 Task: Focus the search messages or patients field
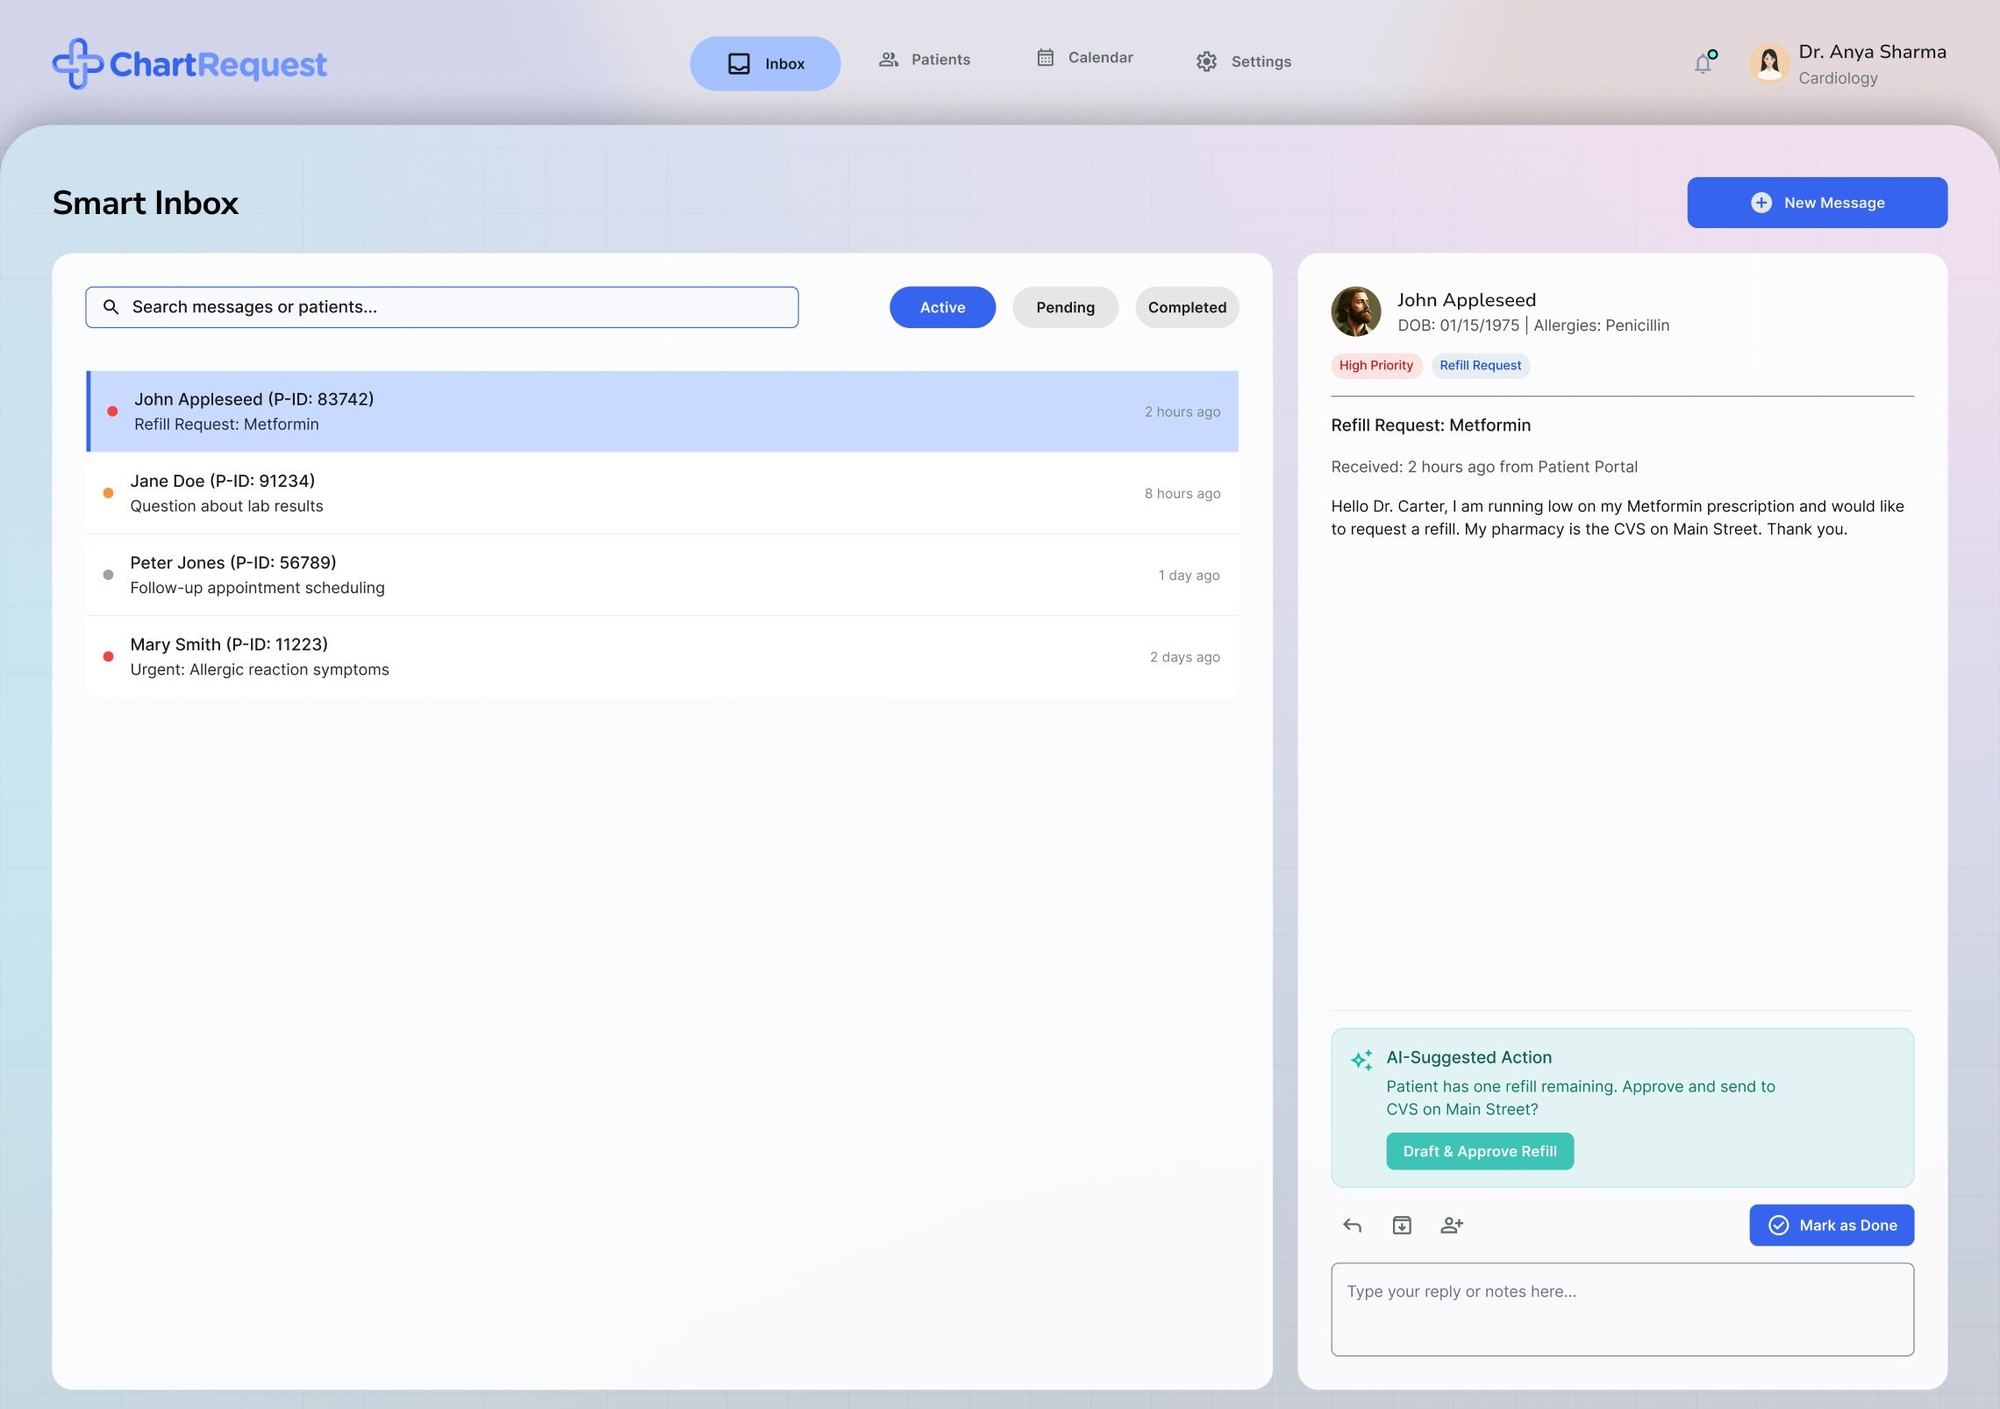tap(442, 307)
